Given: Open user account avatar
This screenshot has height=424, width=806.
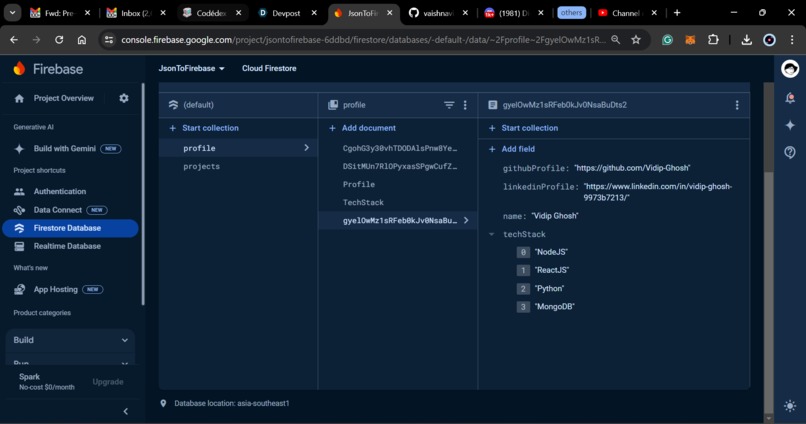Looking at the screenshot, I should tap(790, 69).
